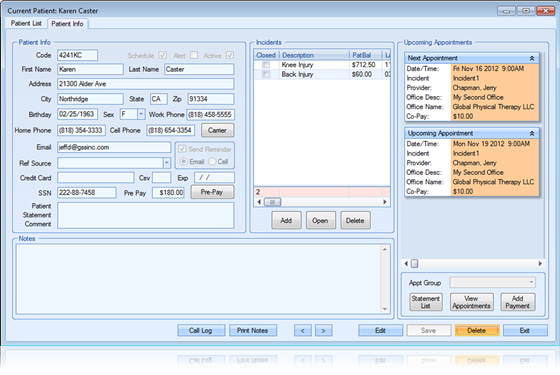This screenshot has height=375, width=560.
Task: Click the Zip field
Action: click(x=211, y=99)
